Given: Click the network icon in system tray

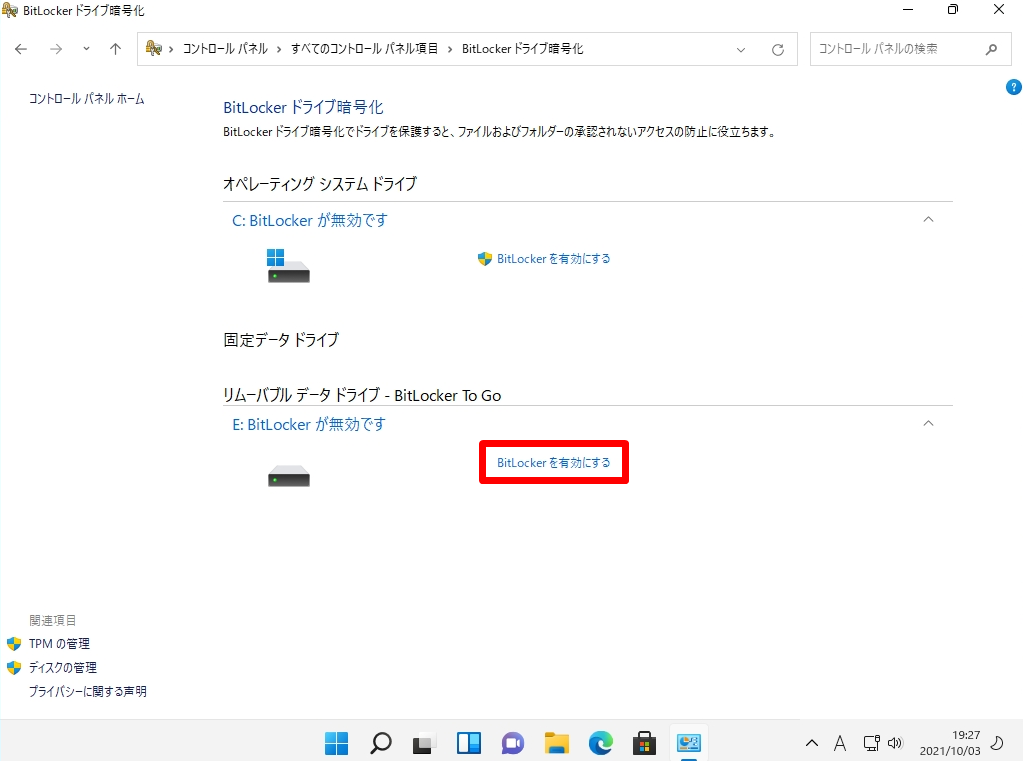Looking at the screenshot, I should click(x=871, y=743).
